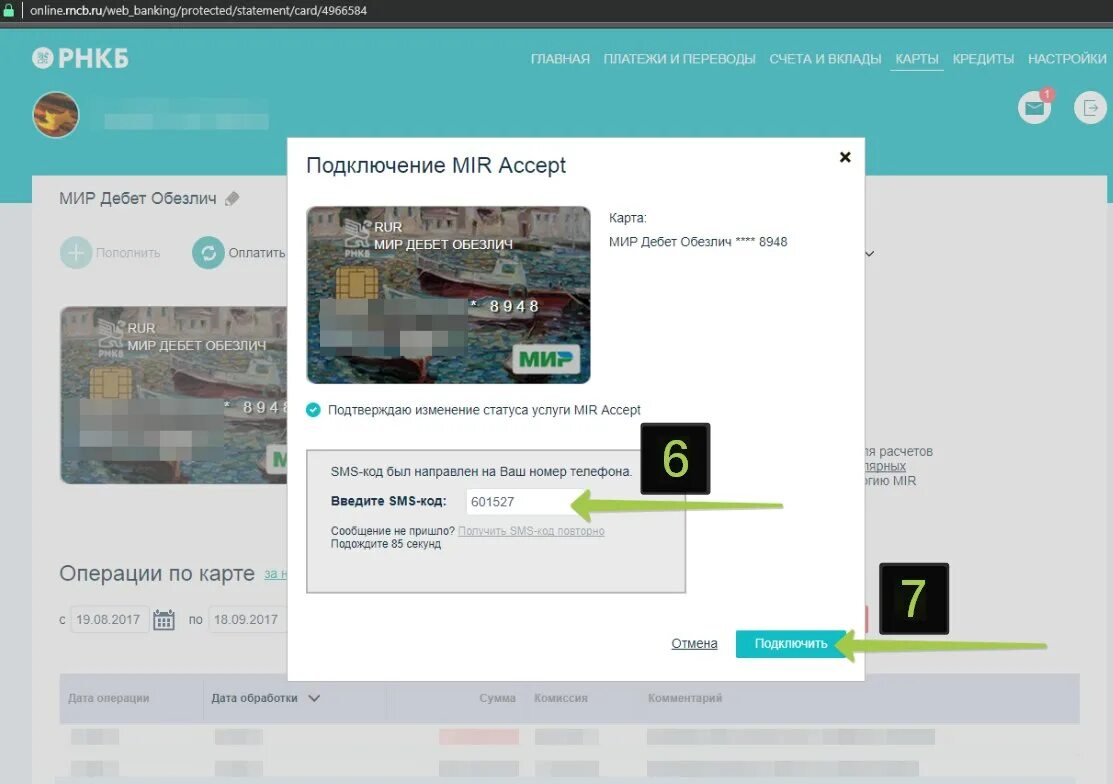Toggle the MIR Accept confirmation checkbox
This screenshot has width=1113, height=784.
[313, 410]
